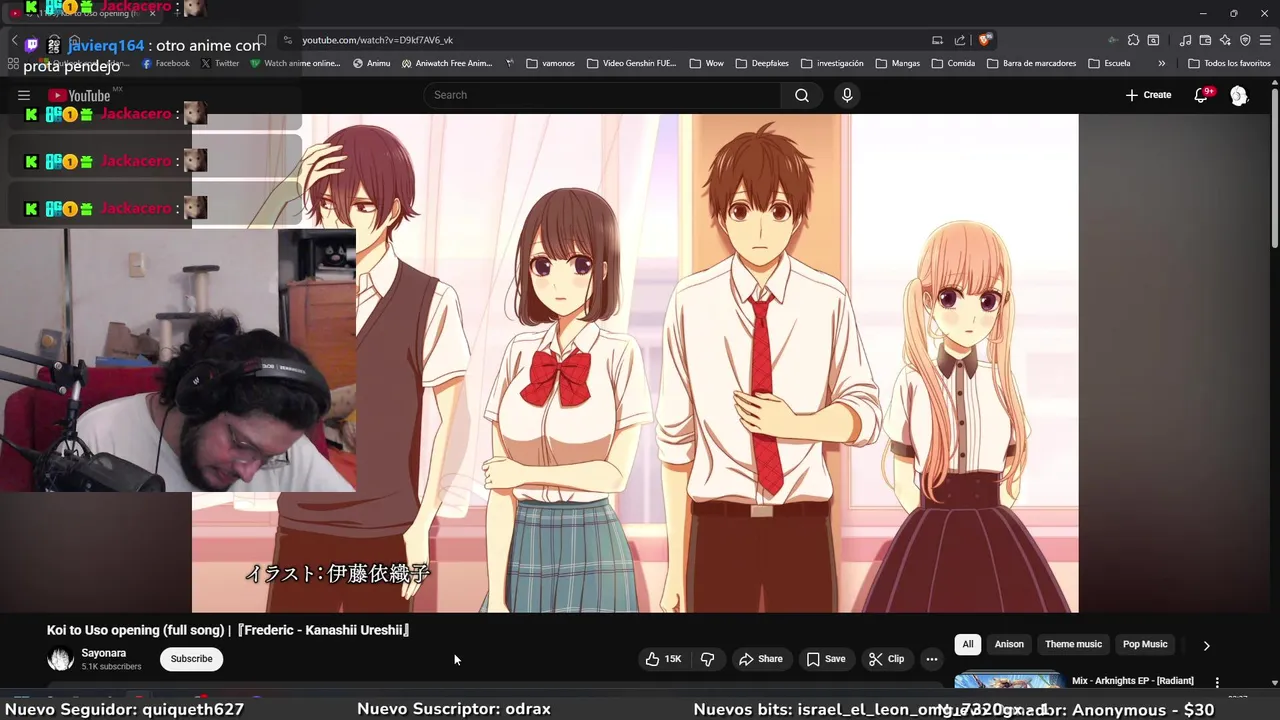Click the Clip button
Image resolution: width=1280 pixels, height=720 pixels.
(x=886, y=659)
